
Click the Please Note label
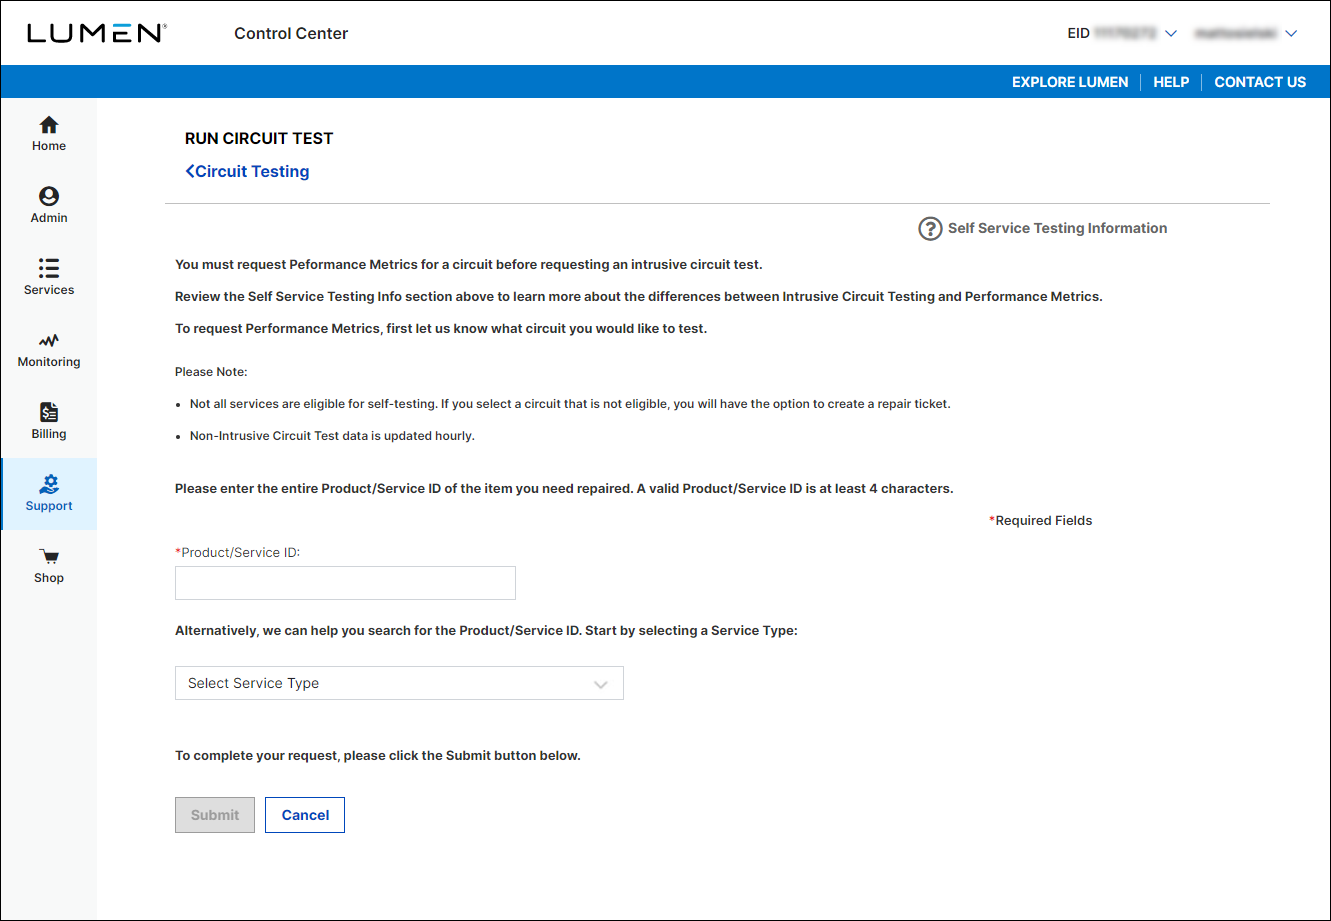[x=211, y=372]
